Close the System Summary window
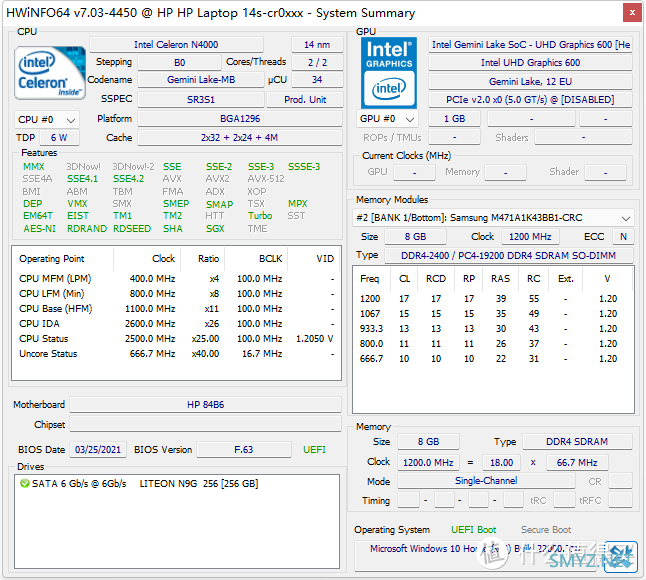Screen dimensions: 646x580 click(x=632, y=13)
